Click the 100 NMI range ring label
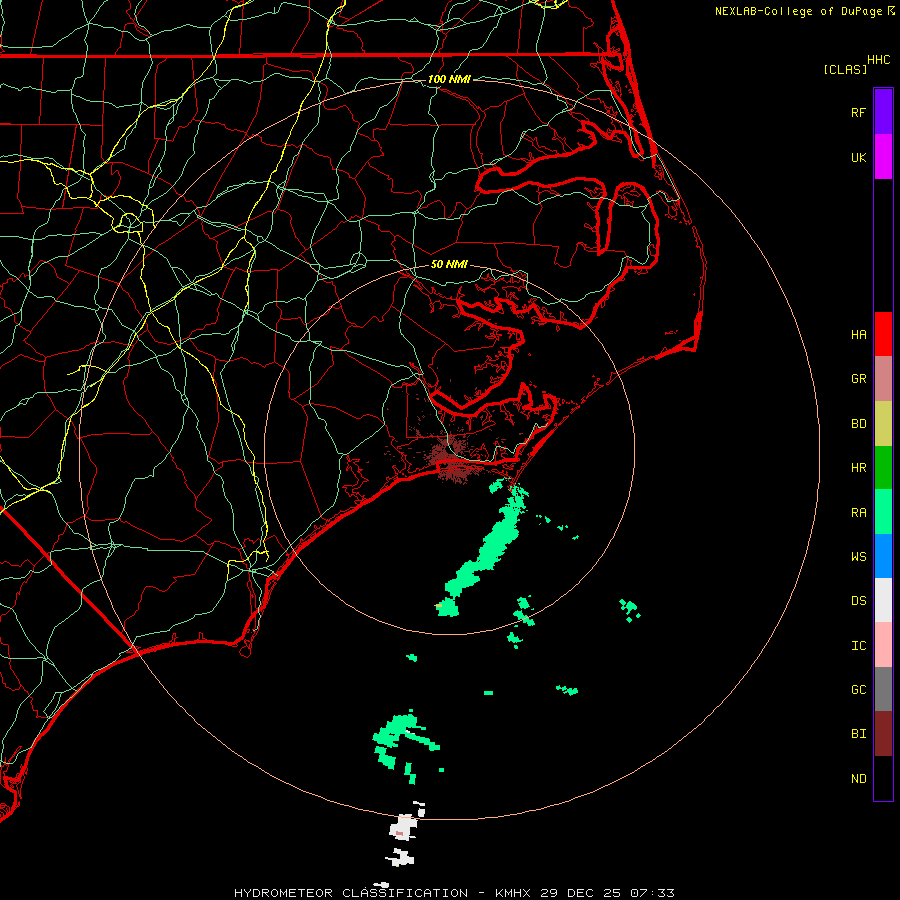 (x=449, y=79)
